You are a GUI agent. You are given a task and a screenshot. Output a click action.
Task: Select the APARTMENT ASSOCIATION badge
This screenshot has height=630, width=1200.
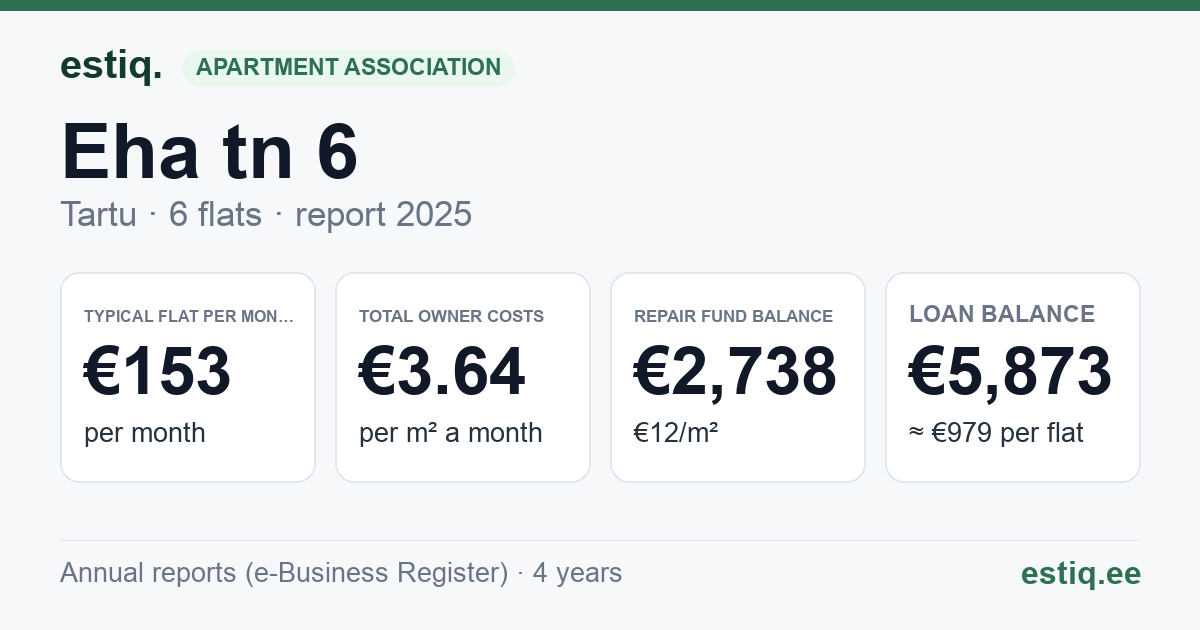pyautogui.click(x=348, y=68)
